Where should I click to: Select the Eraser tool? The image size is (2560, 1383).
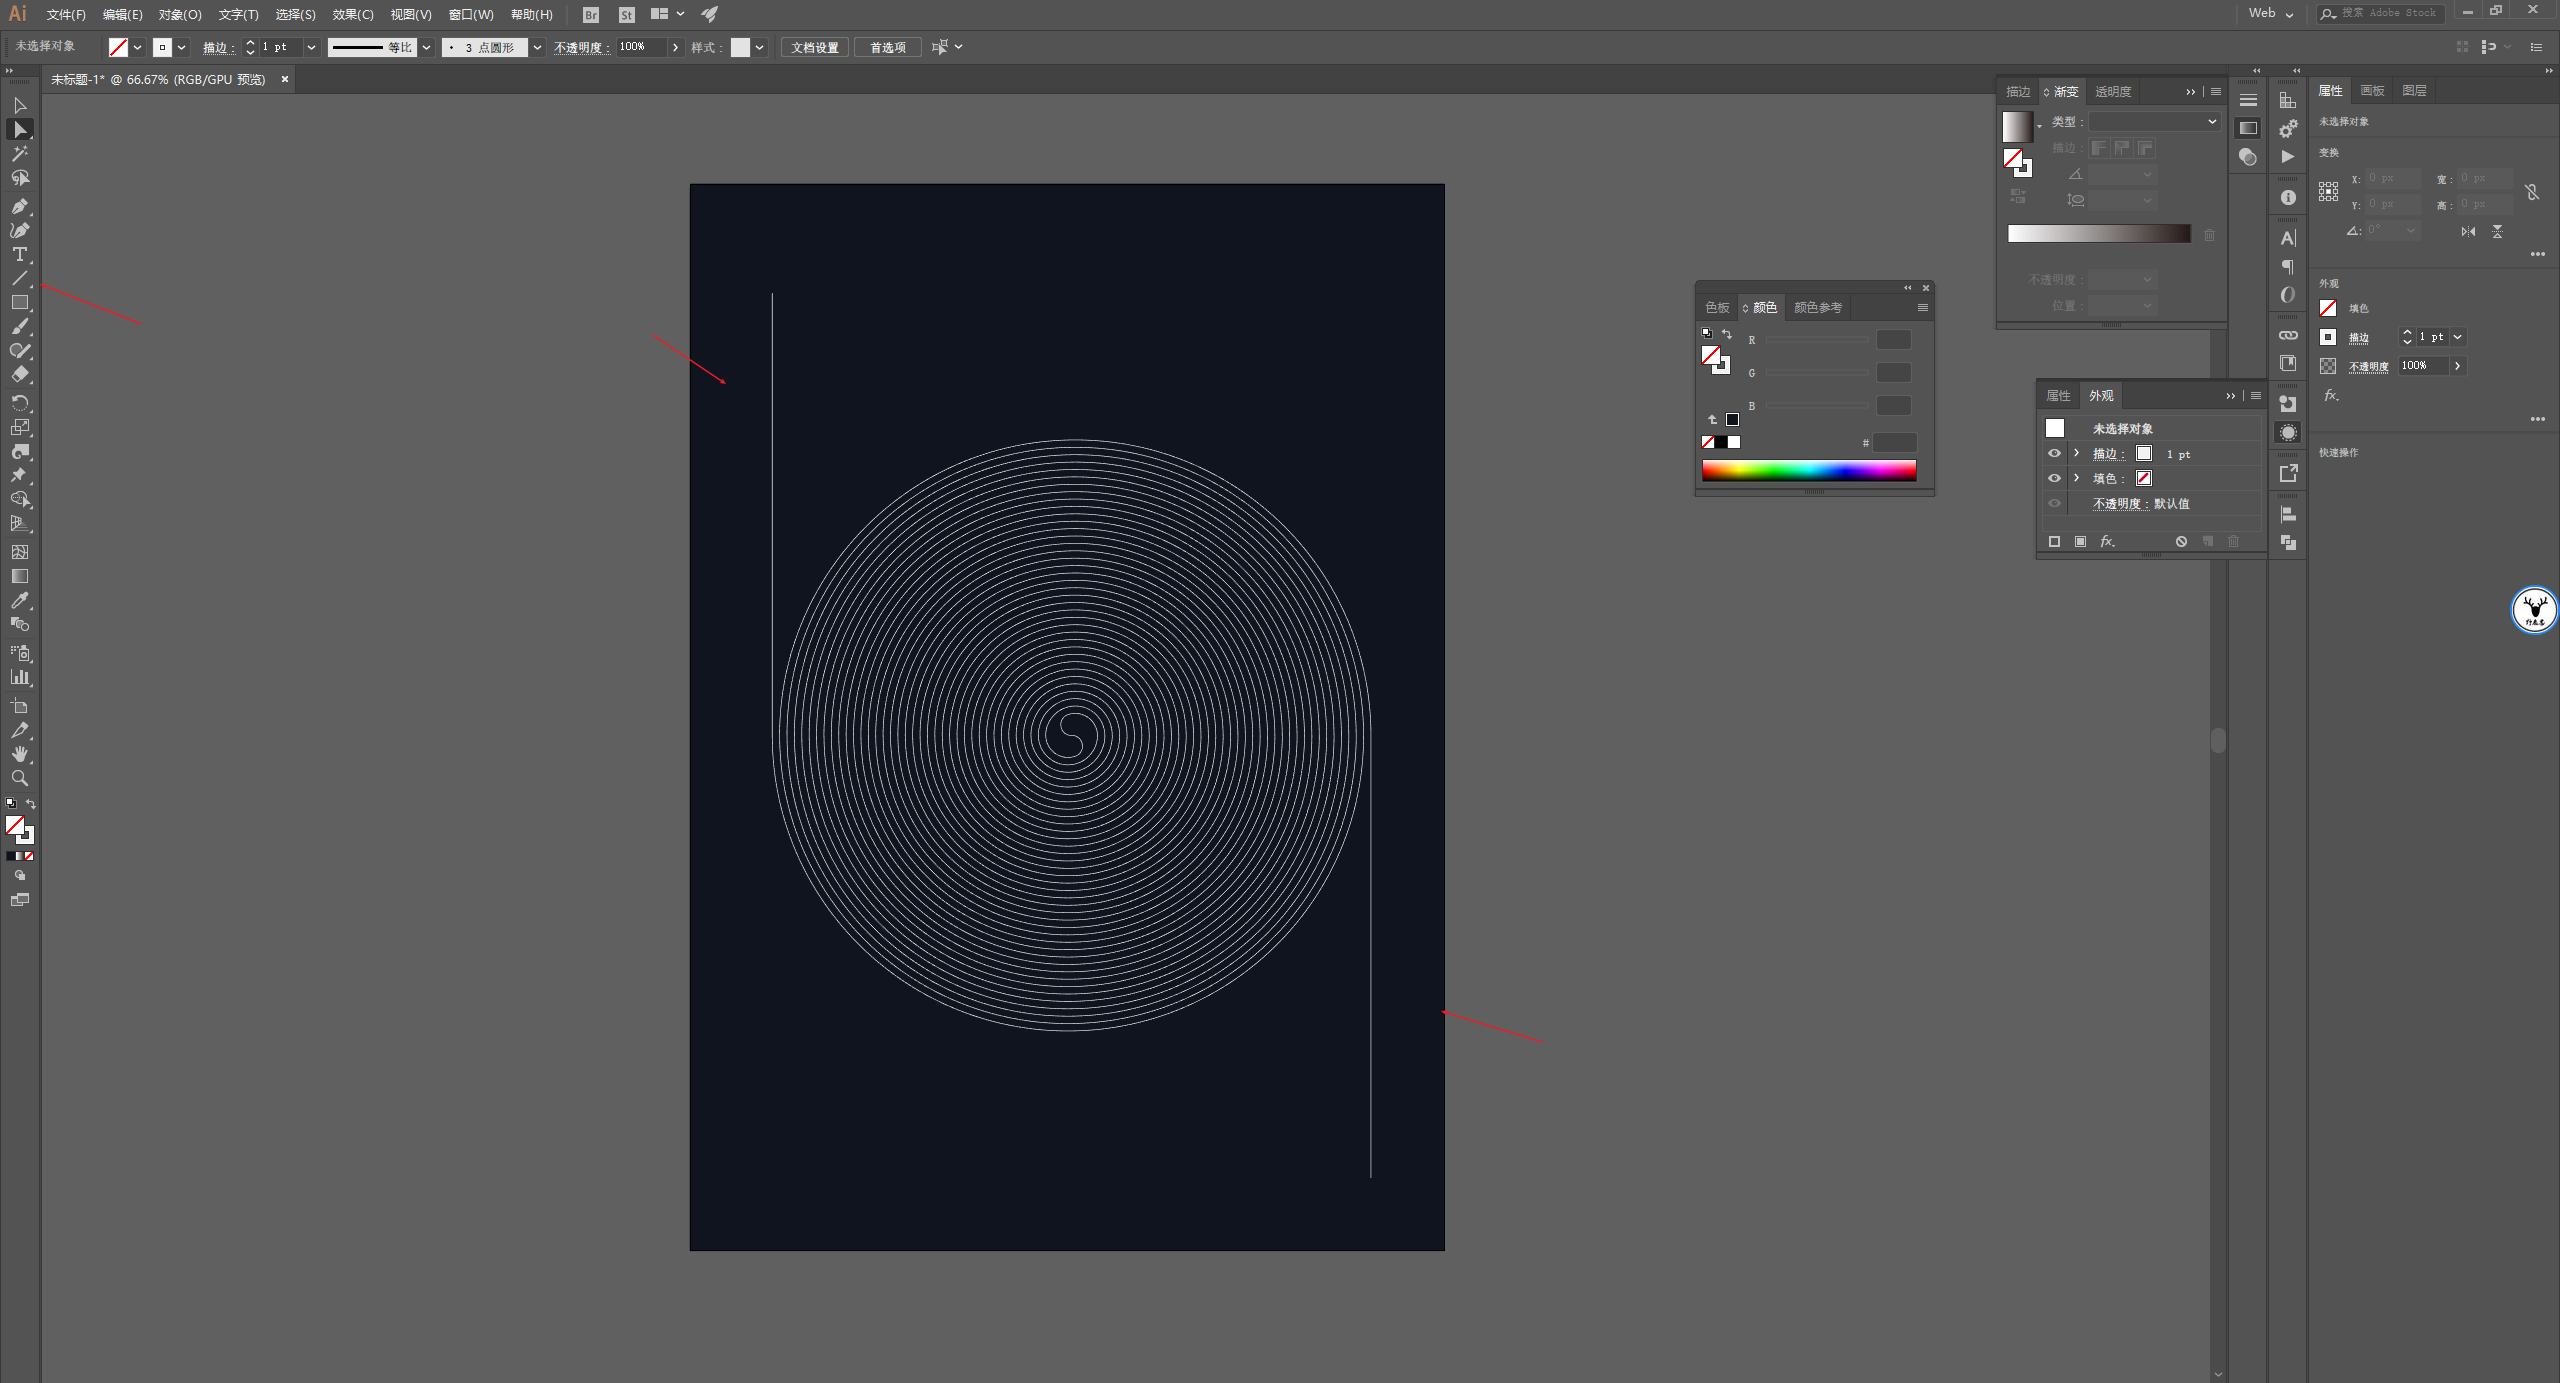pyautogui.click(x=19, y=375)
